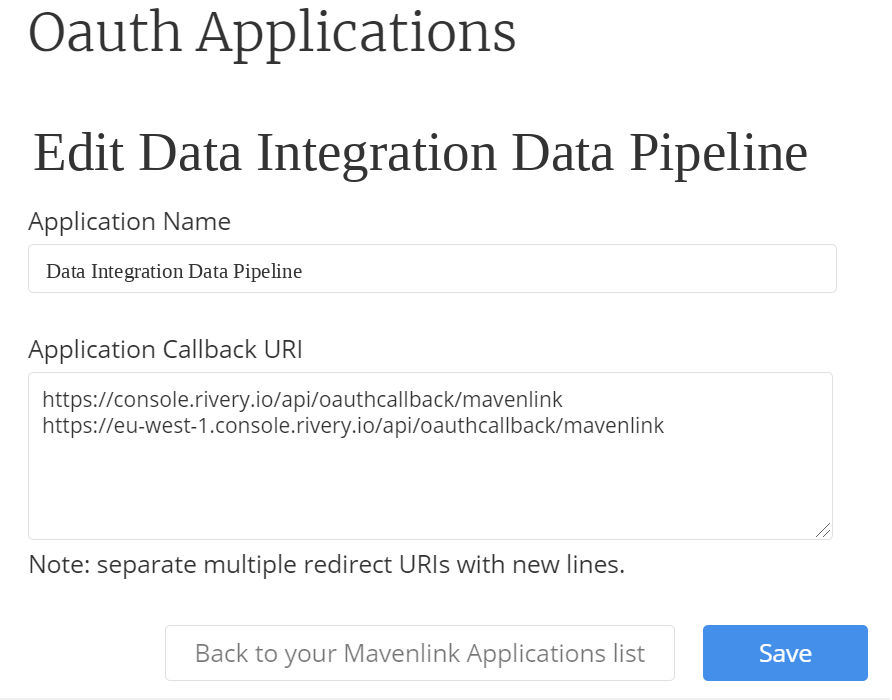Click the note about separating redirect URIs
Viewport: 892px width, 700px height.
(x=327, y=565)
